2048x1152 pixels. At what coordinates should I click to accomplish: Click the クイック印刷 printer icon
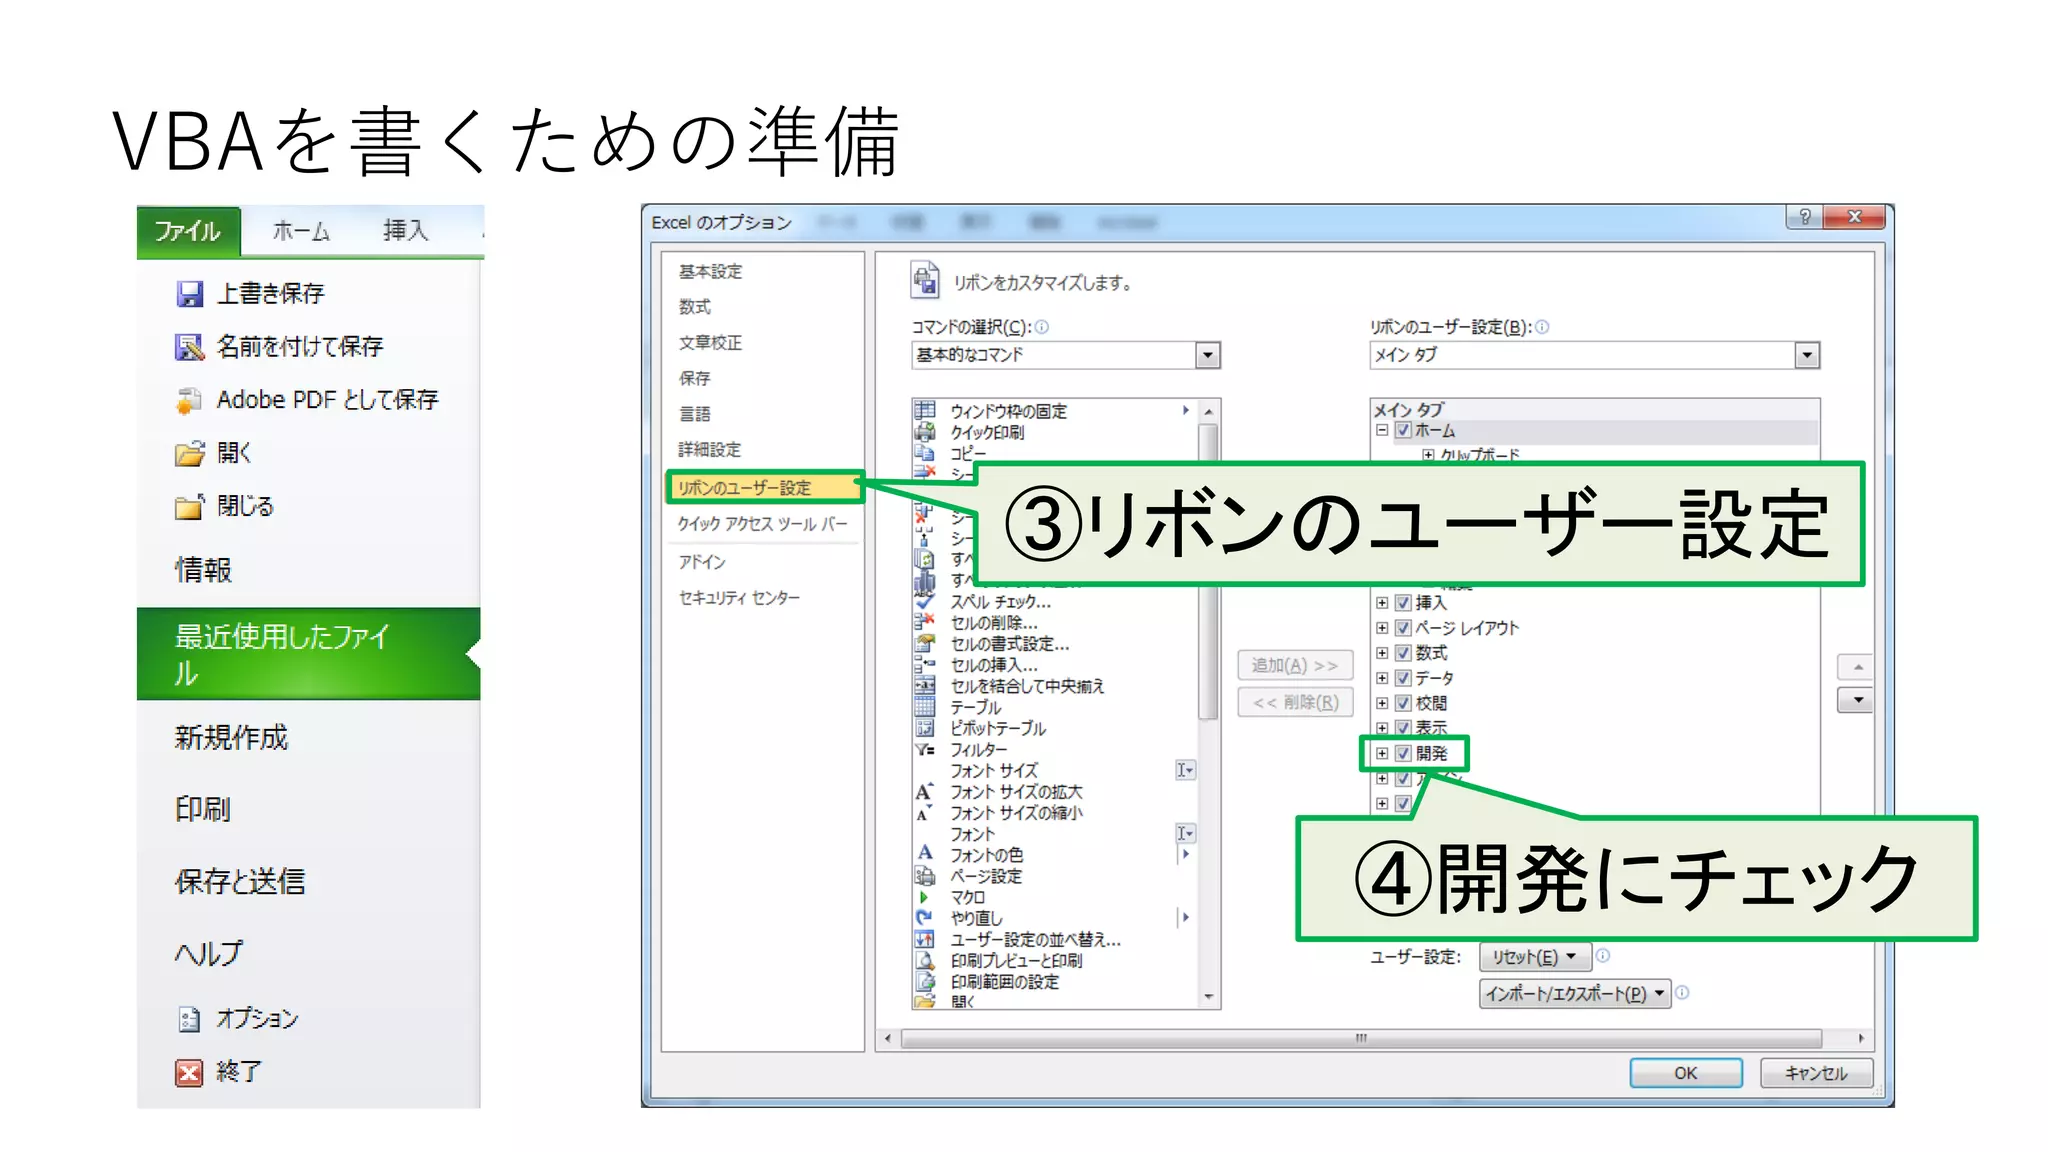click(925, 431)
